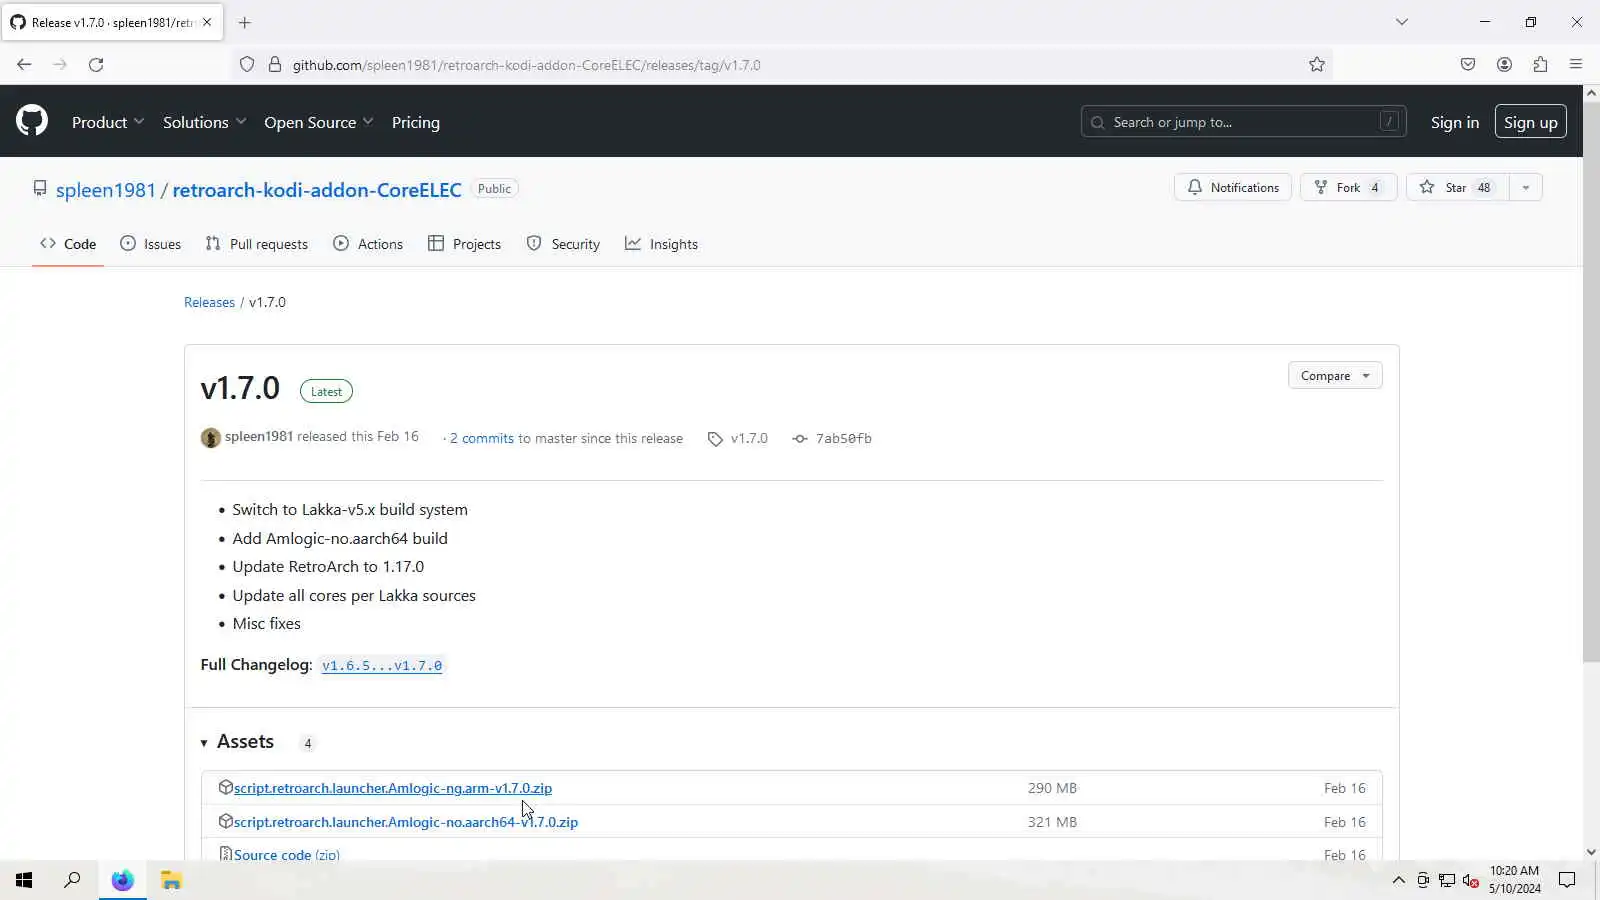Open spleen1981 author link in release
The image size is (1600, 900).
(x=259, y=437)
